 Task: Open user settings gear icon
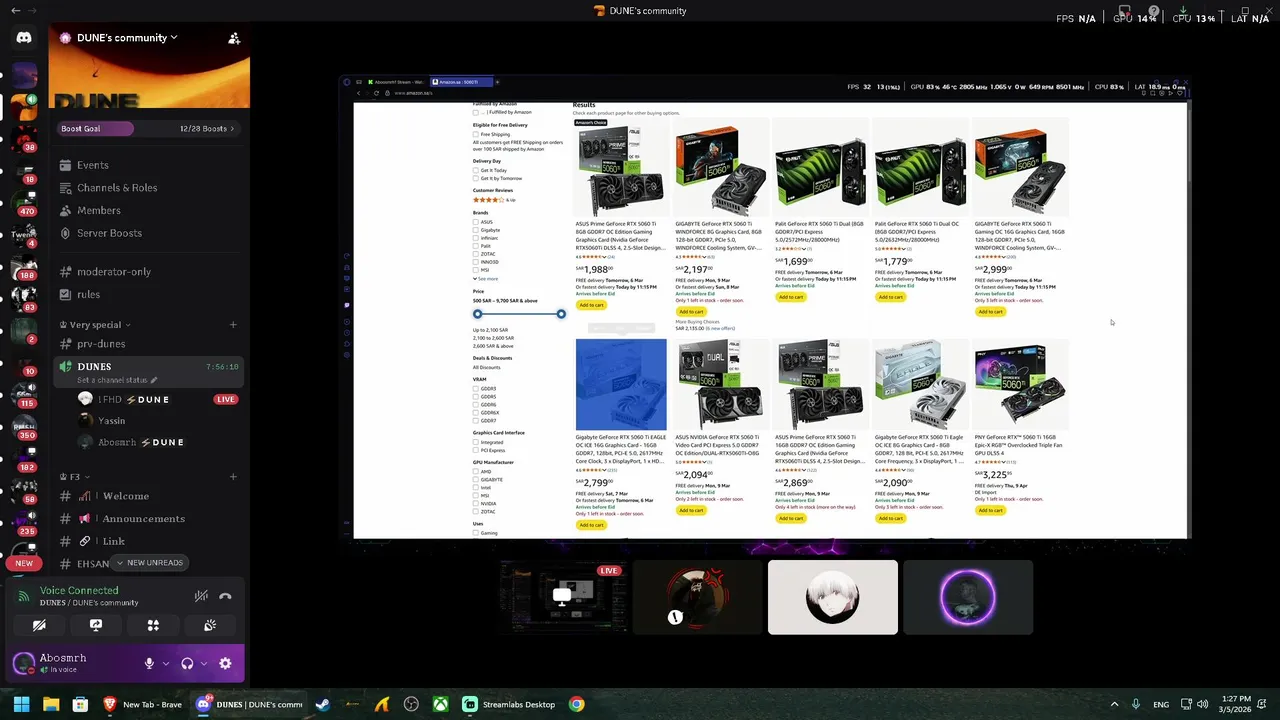tap(225, 663)
